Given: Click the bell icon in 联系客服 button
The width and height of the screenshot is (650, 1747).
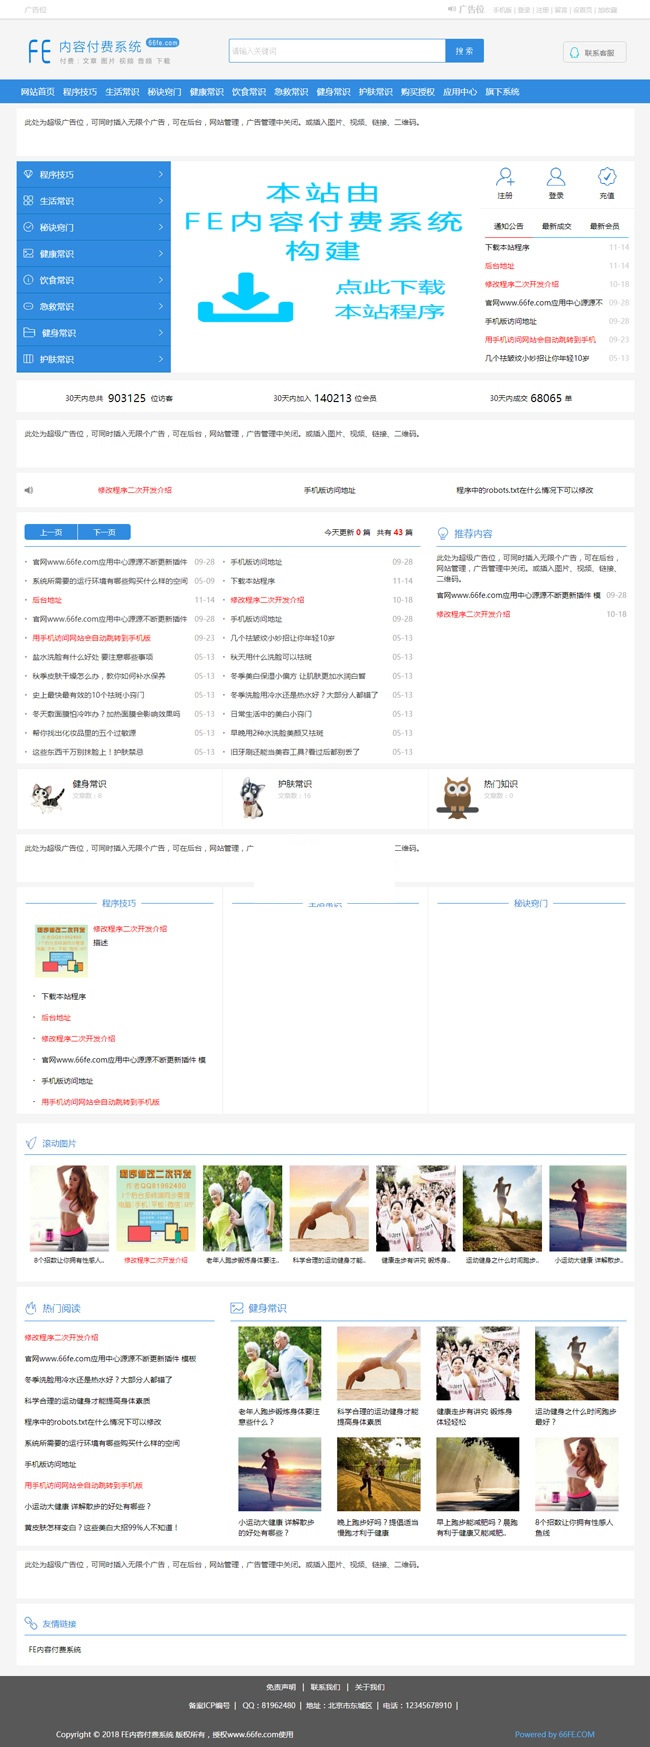Looking at the screenshot, I should 575,52.
